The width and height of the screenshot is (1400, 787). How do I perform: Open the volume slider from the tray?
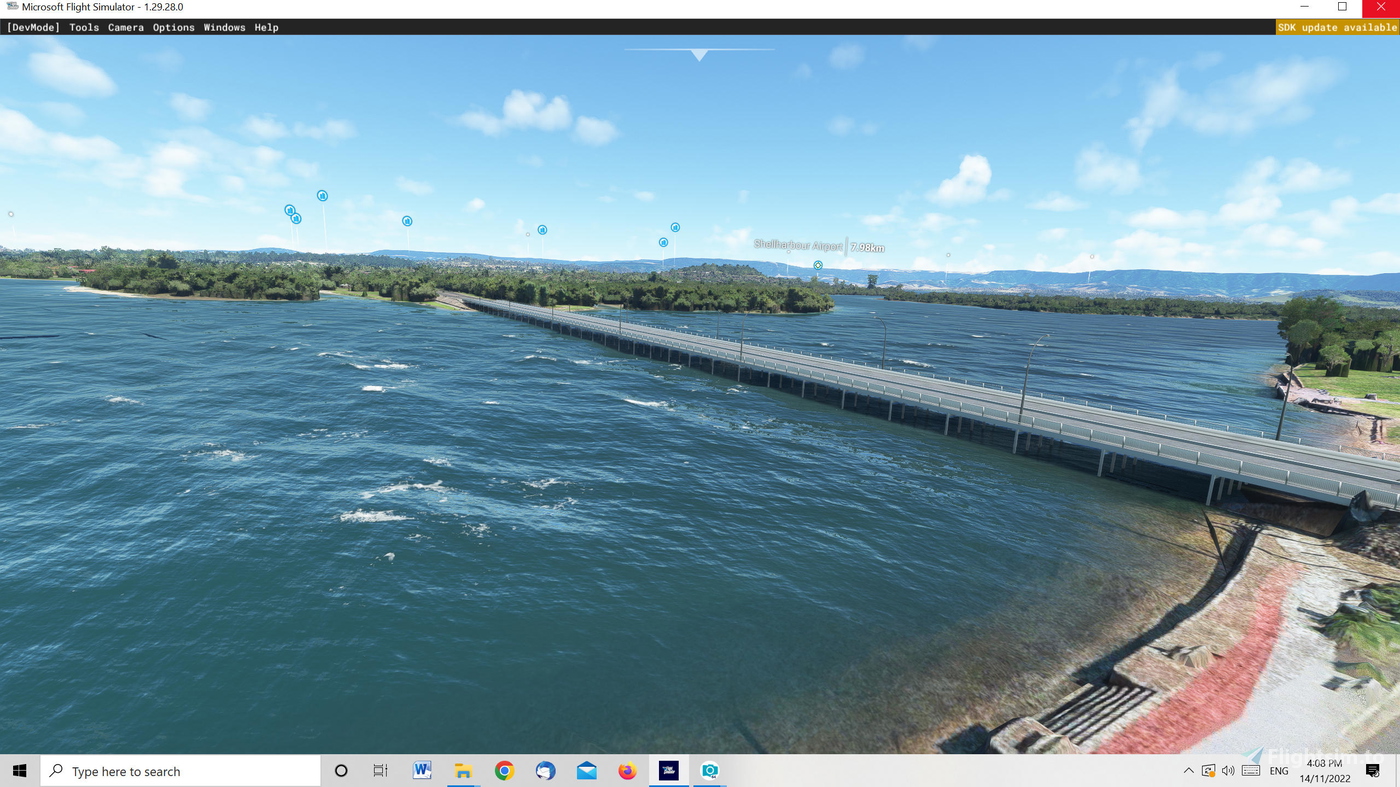tap(1227, 770)
